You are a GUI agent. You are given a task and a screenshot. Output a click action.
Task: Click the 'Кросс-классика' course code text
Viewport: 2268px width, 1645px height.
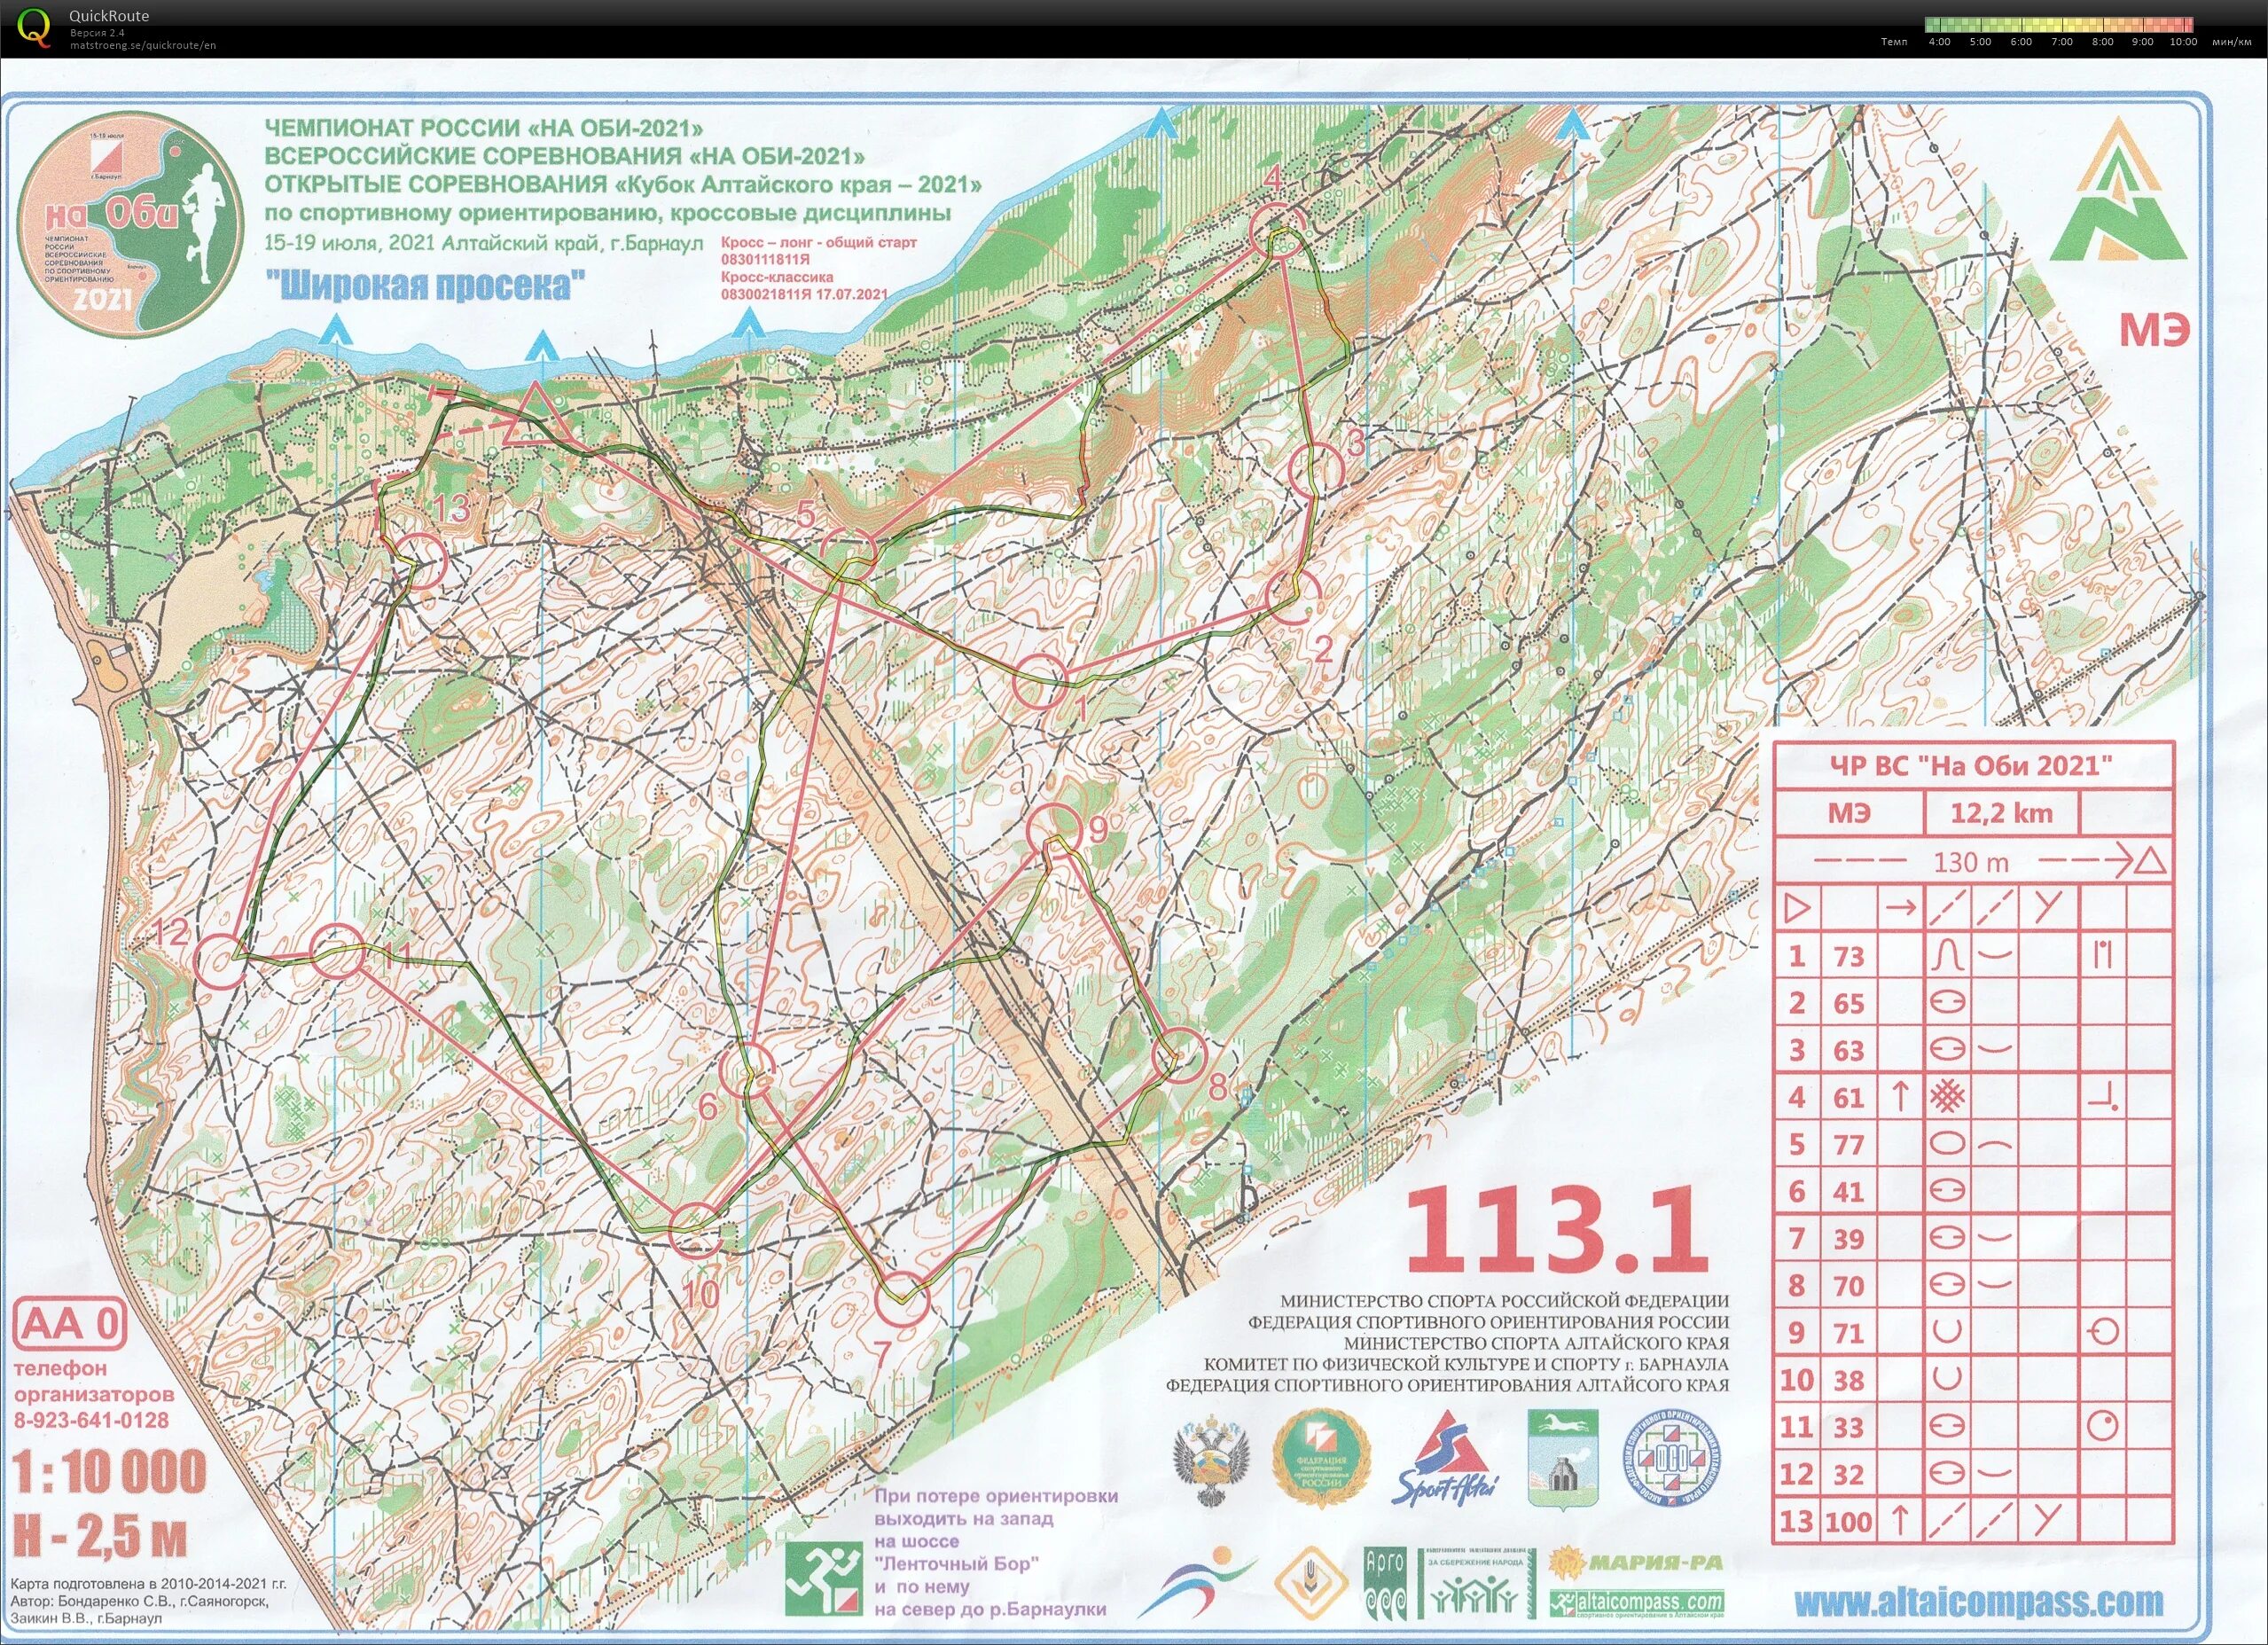pos(777,277)
